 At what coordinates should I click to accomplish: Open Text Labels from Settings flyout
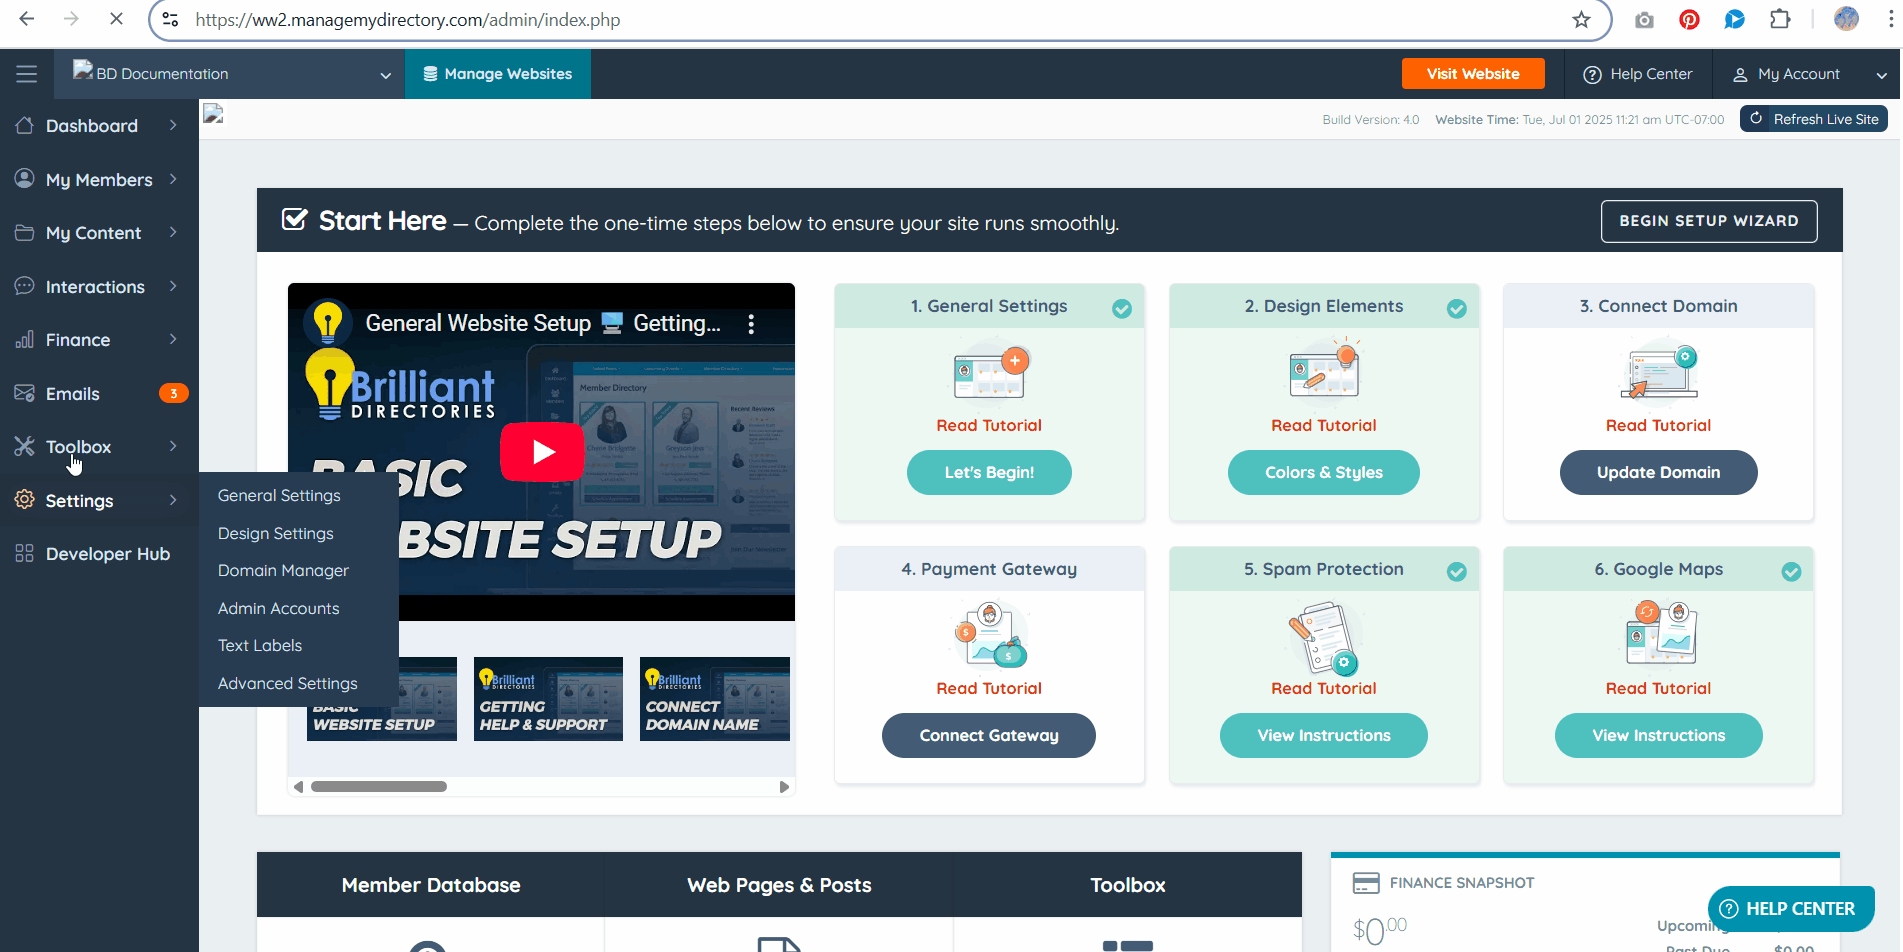point(260,645)
